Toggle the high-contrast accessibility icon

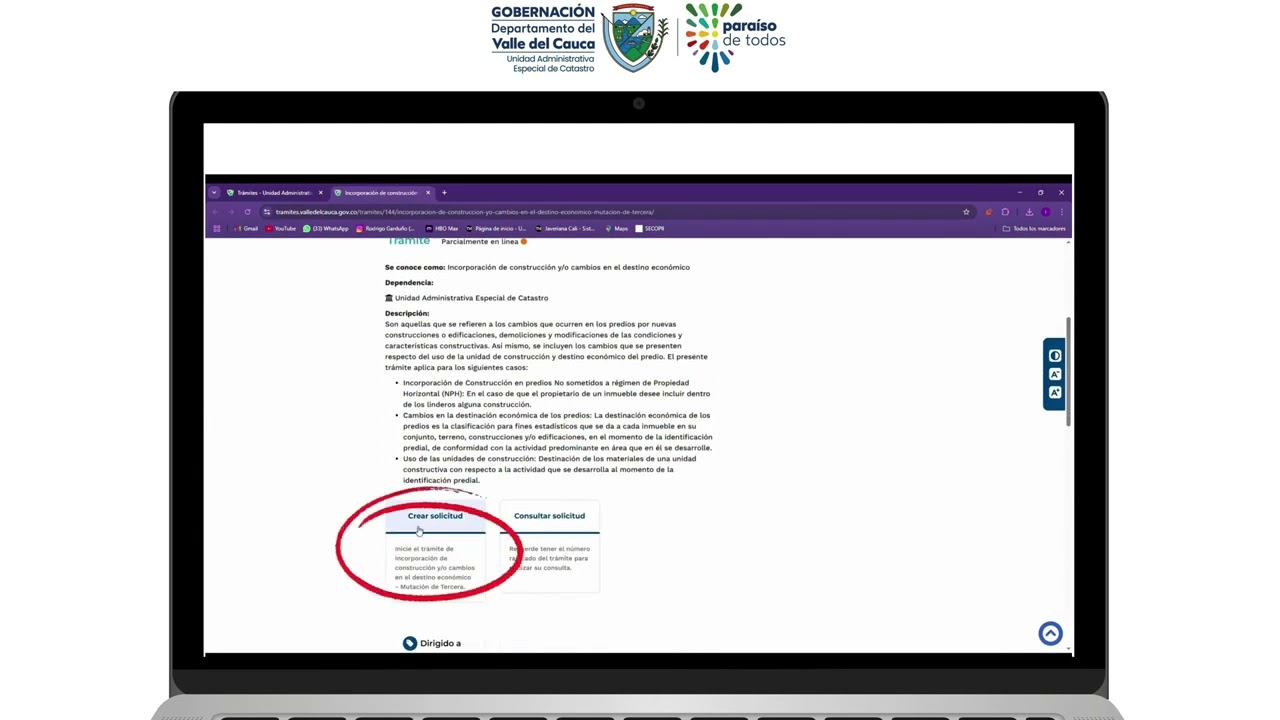coord(1054,356)
